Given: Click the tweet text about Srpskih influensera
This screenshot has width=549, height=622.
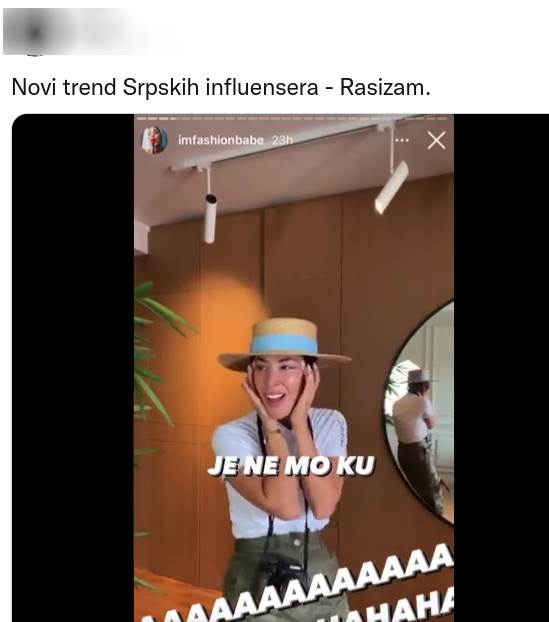Looking at the screenshot, I should (221, 87).
